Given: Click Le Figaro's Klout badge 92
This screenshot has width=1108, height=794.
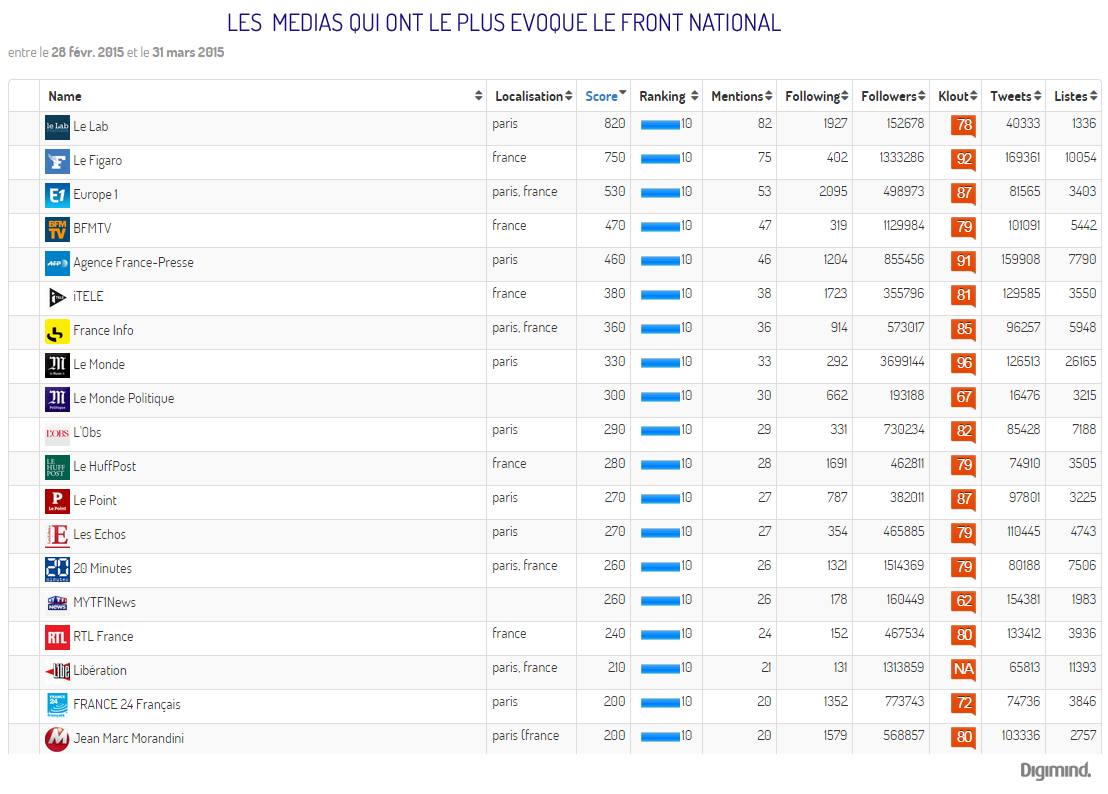Looking at the screenshot, I should pyautogui.click(x=964, y=160).
